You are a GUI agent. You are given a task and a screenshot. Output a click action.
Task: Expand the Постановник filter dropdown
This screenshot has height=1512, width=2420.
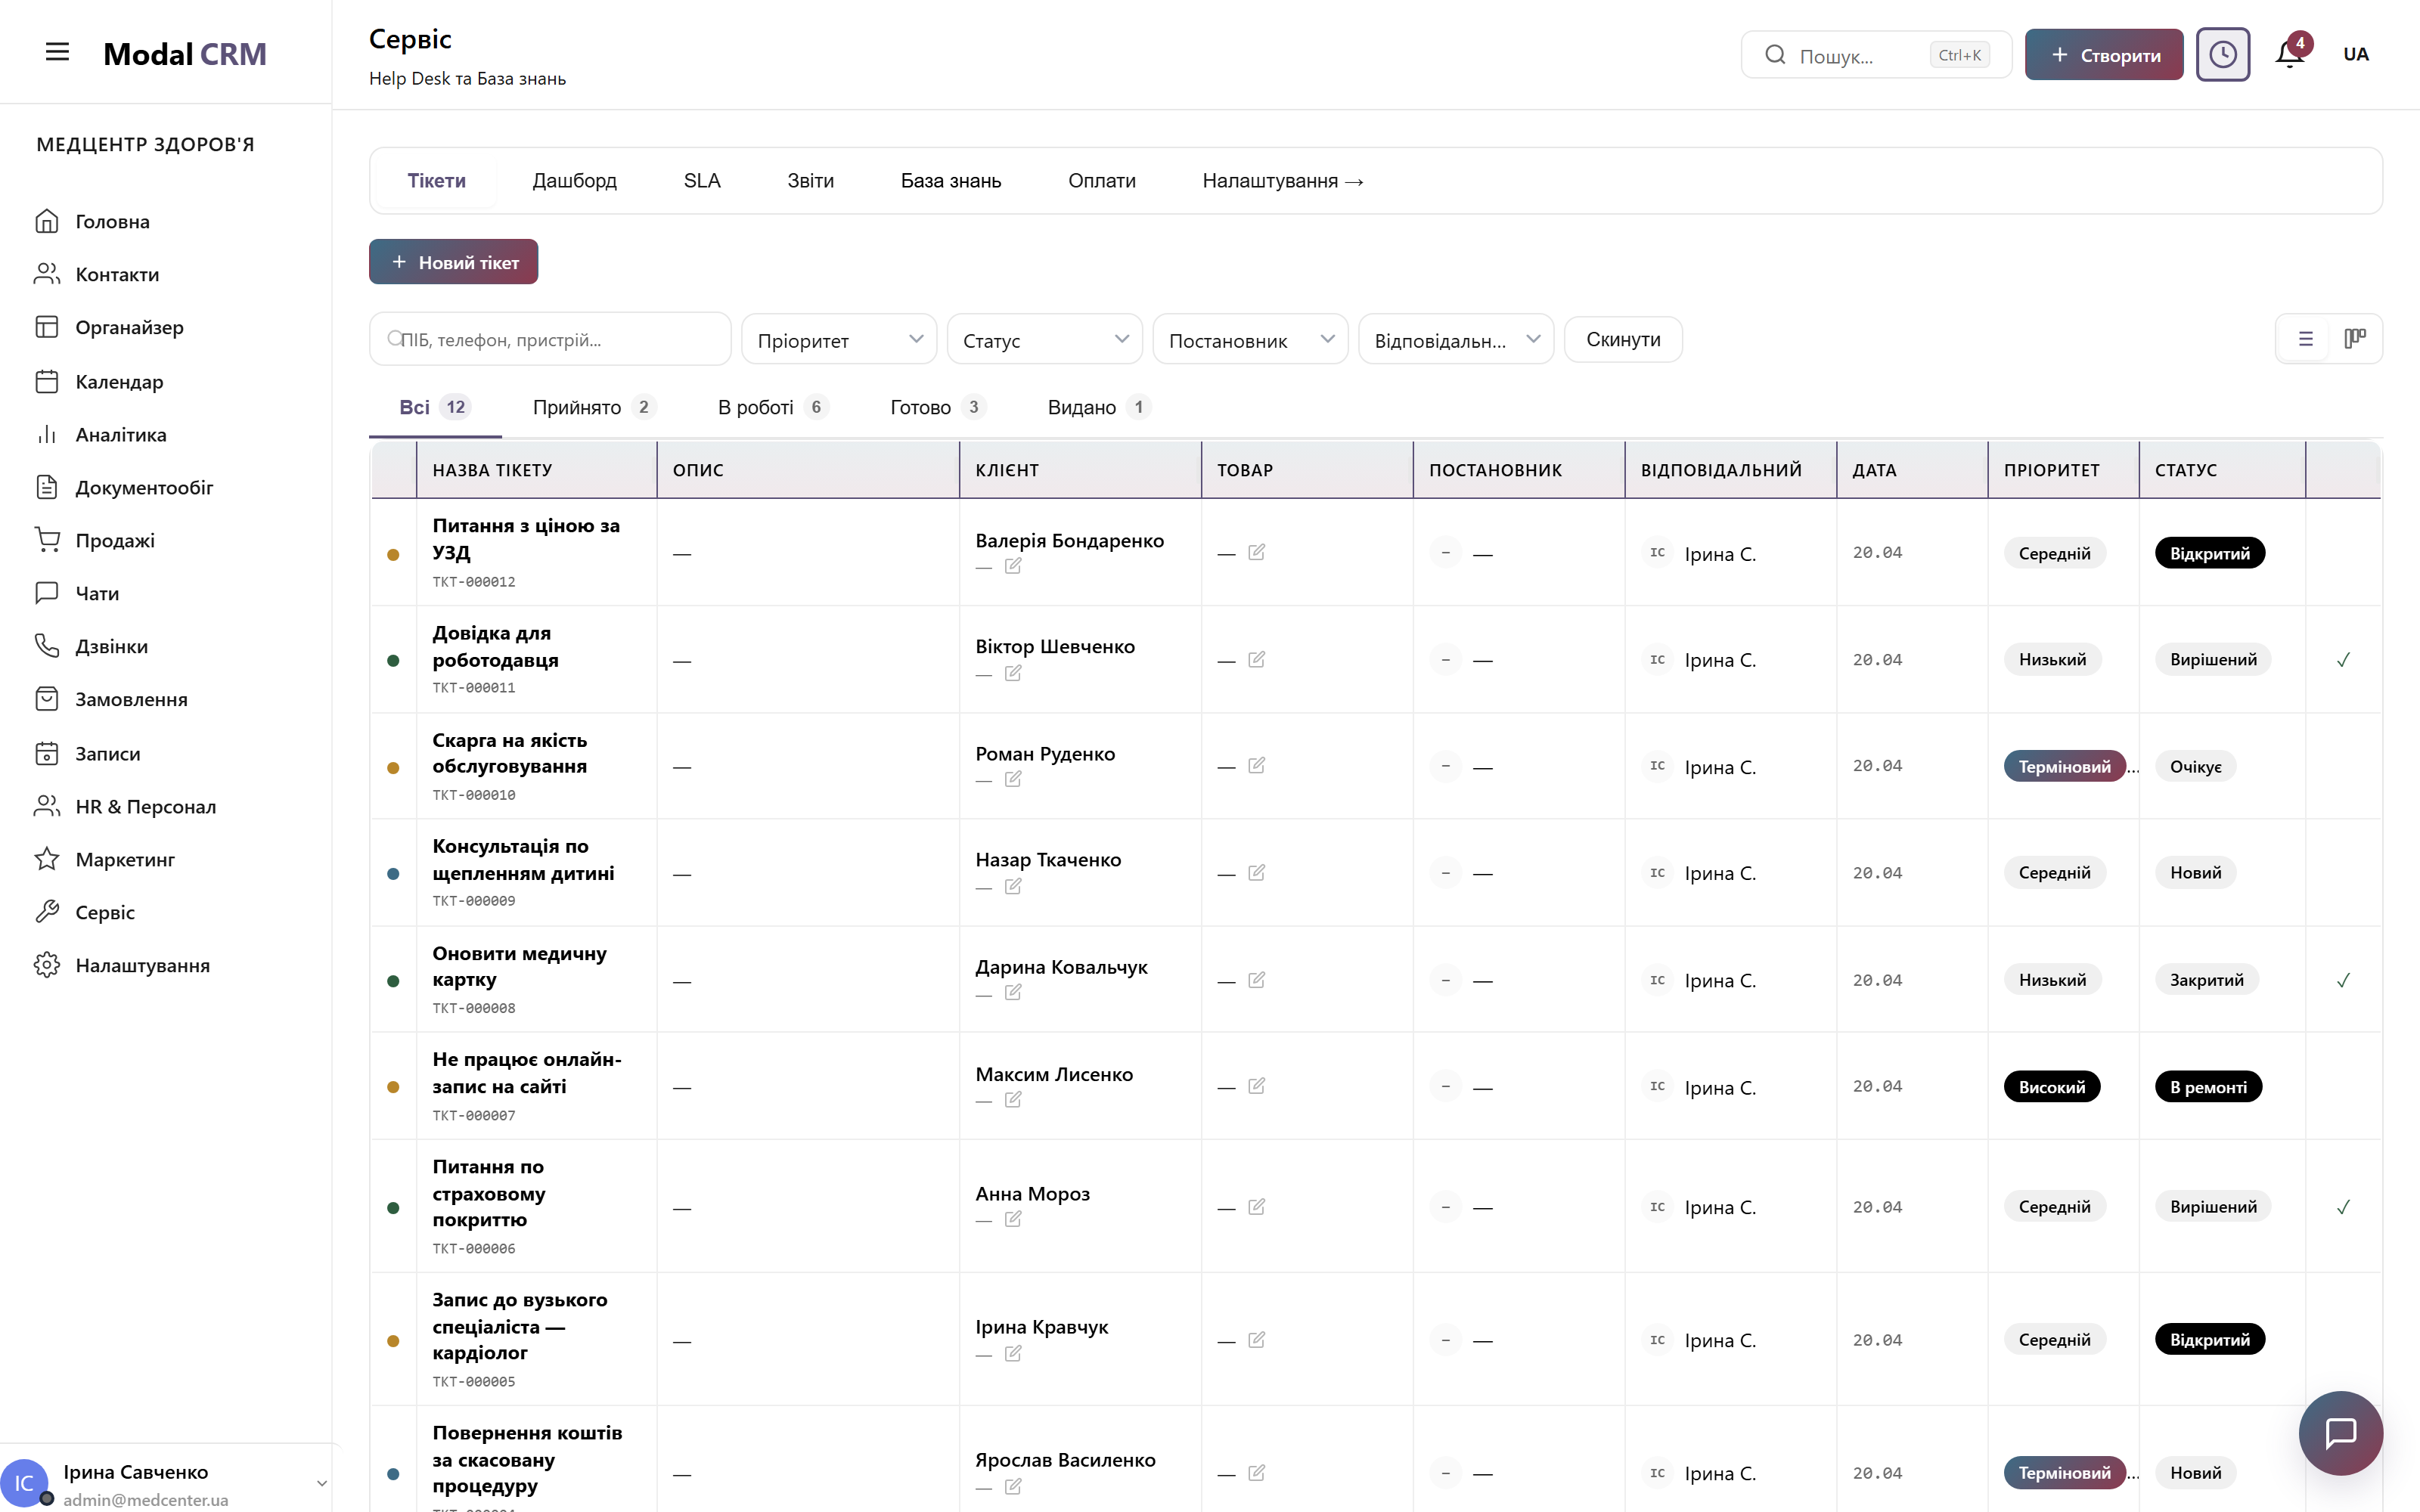click(1250, 340)
